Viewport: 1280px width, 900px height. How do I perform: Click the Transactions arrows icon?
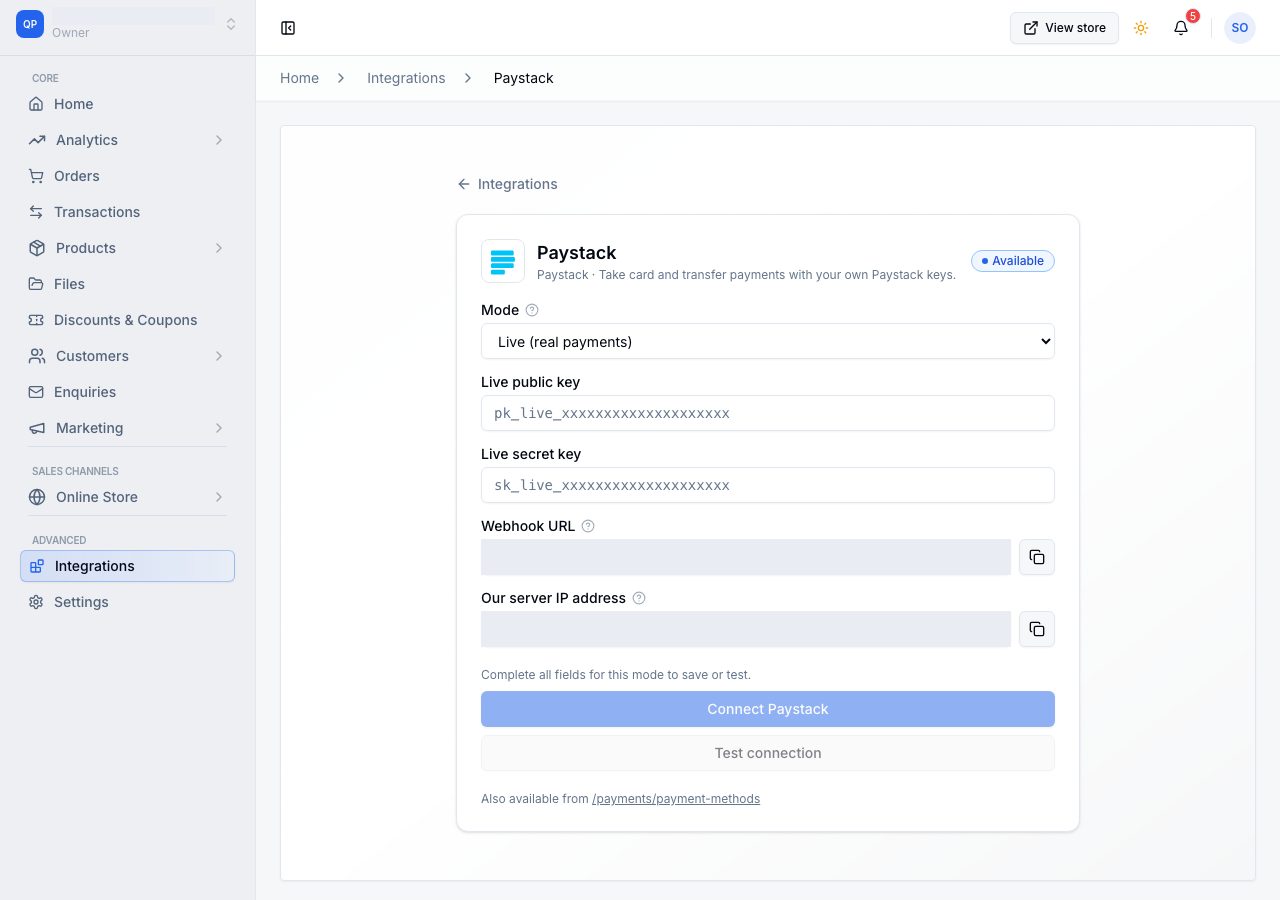(x=36, y=212)
